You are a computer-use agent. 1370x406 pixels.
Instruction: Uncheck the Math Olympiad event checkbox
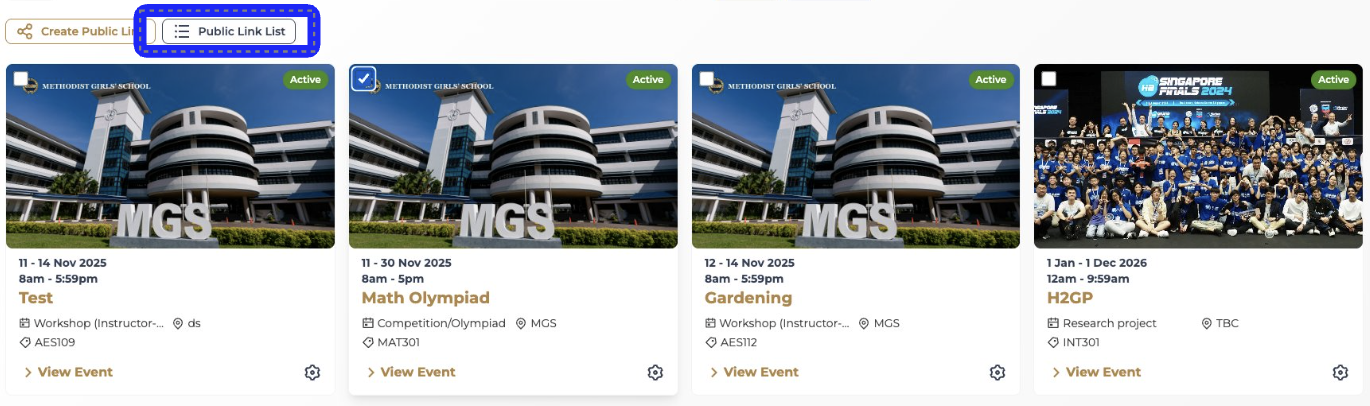point(364,79)
